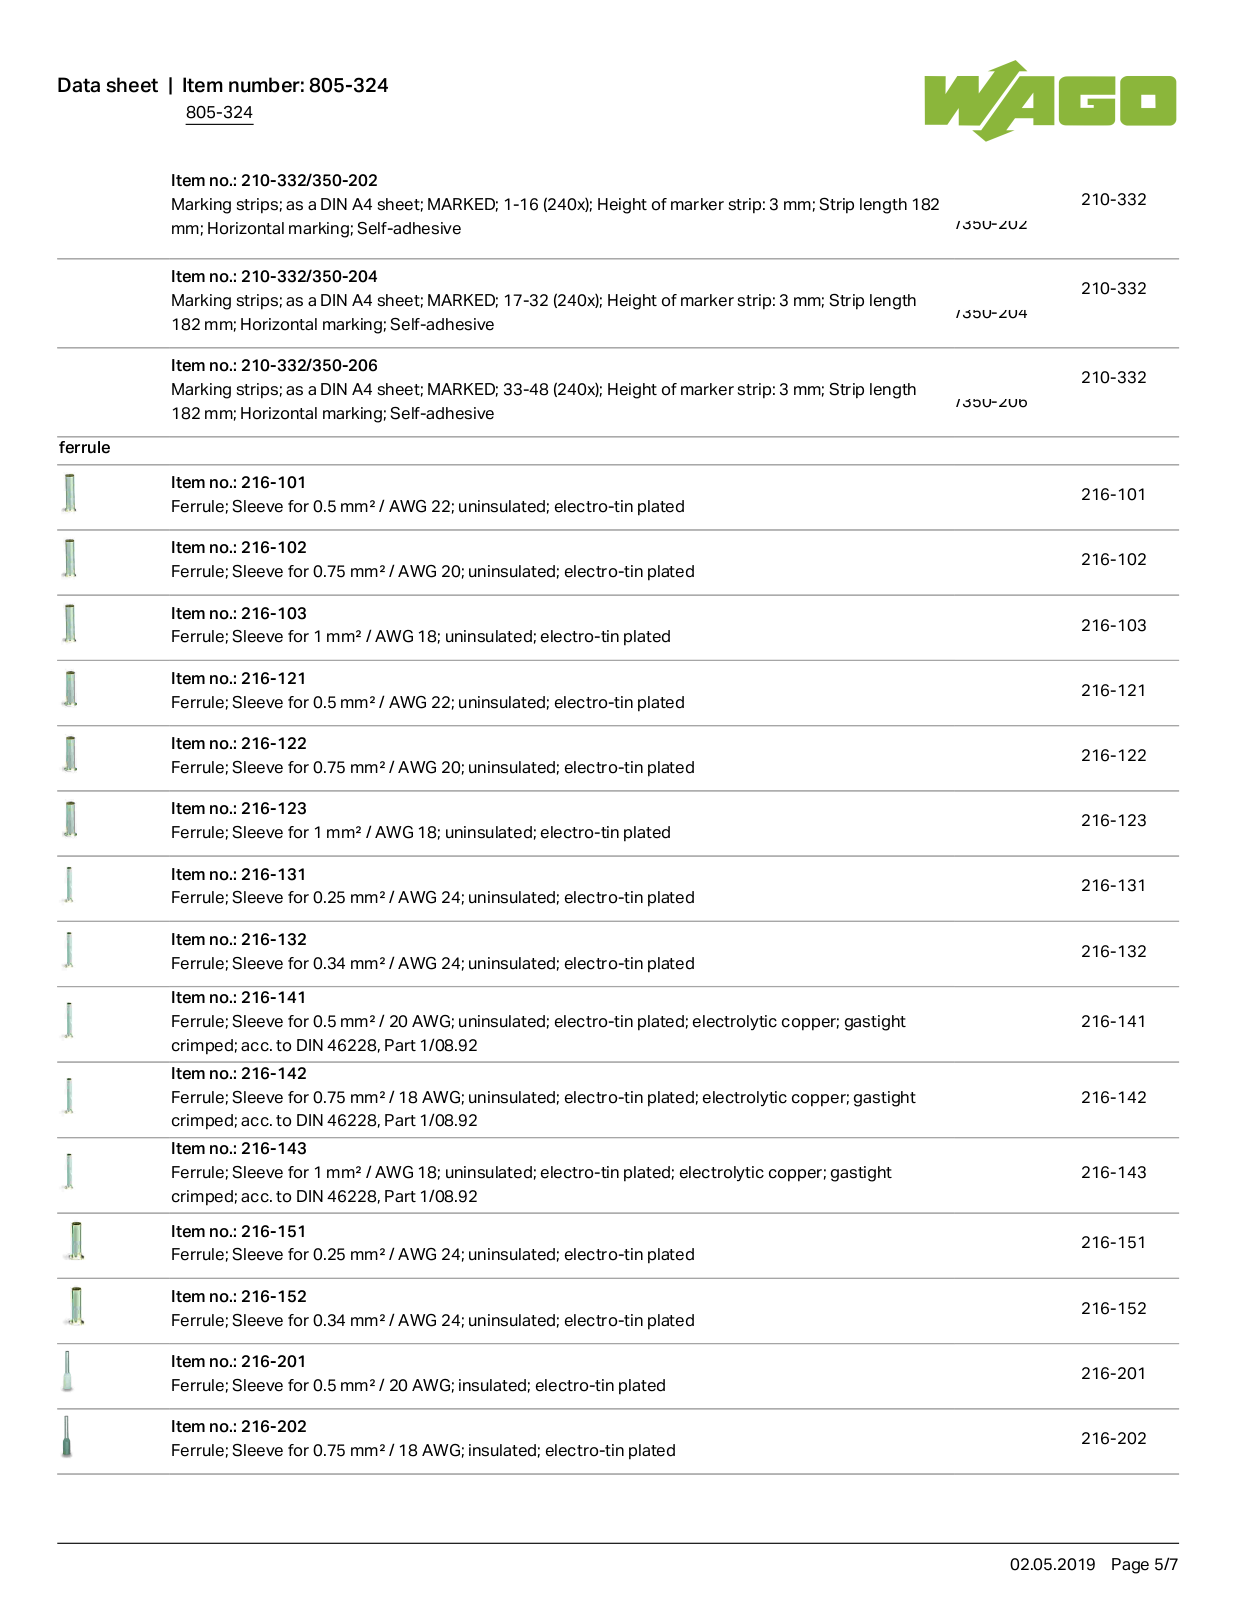Click the 'ferrule' section heading
1237x1600 pixels.
click(84, 447)
